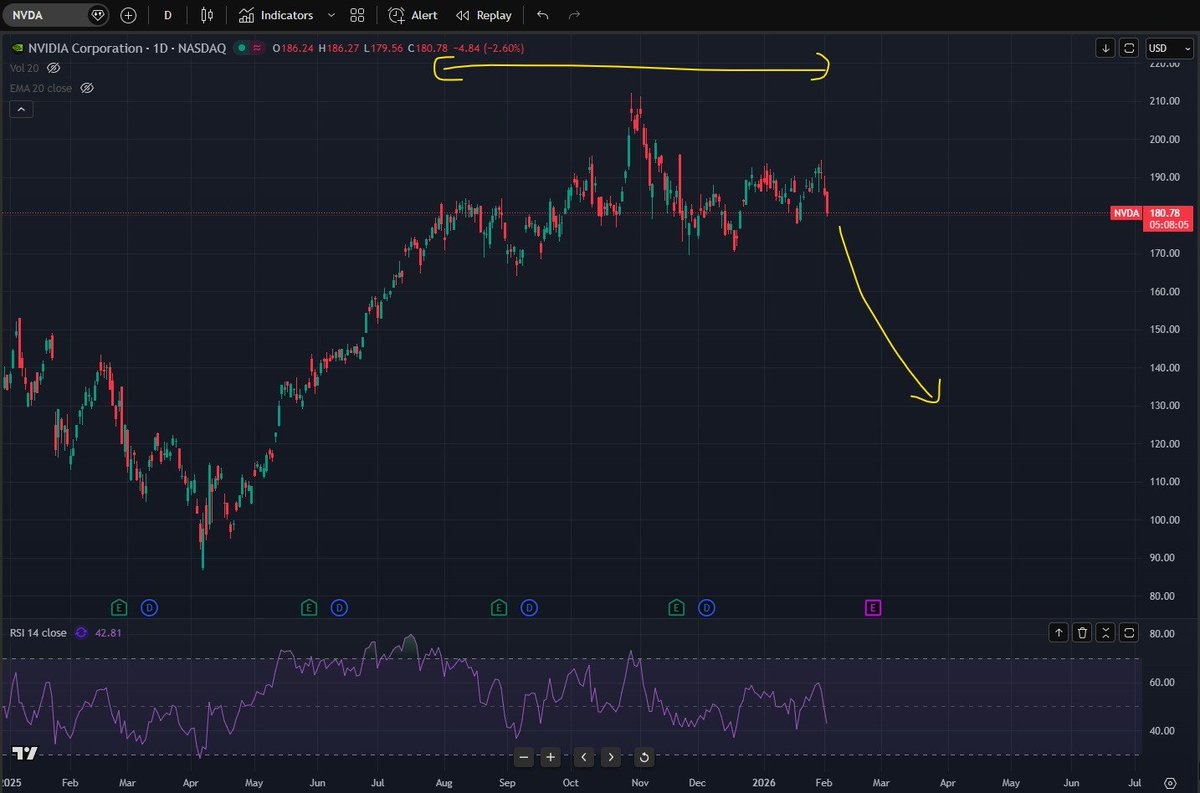Click the magenta upcoming earnings marker

click(872, 606)
